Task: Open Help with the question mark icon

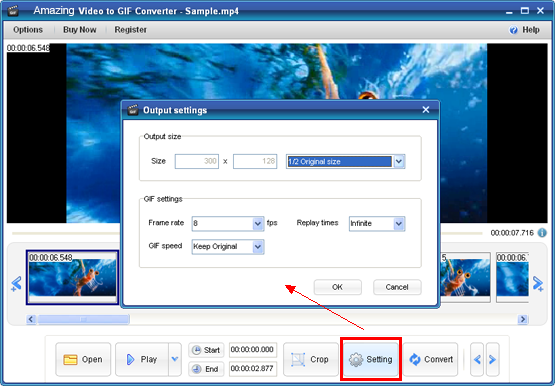Action: click(525, 30)
